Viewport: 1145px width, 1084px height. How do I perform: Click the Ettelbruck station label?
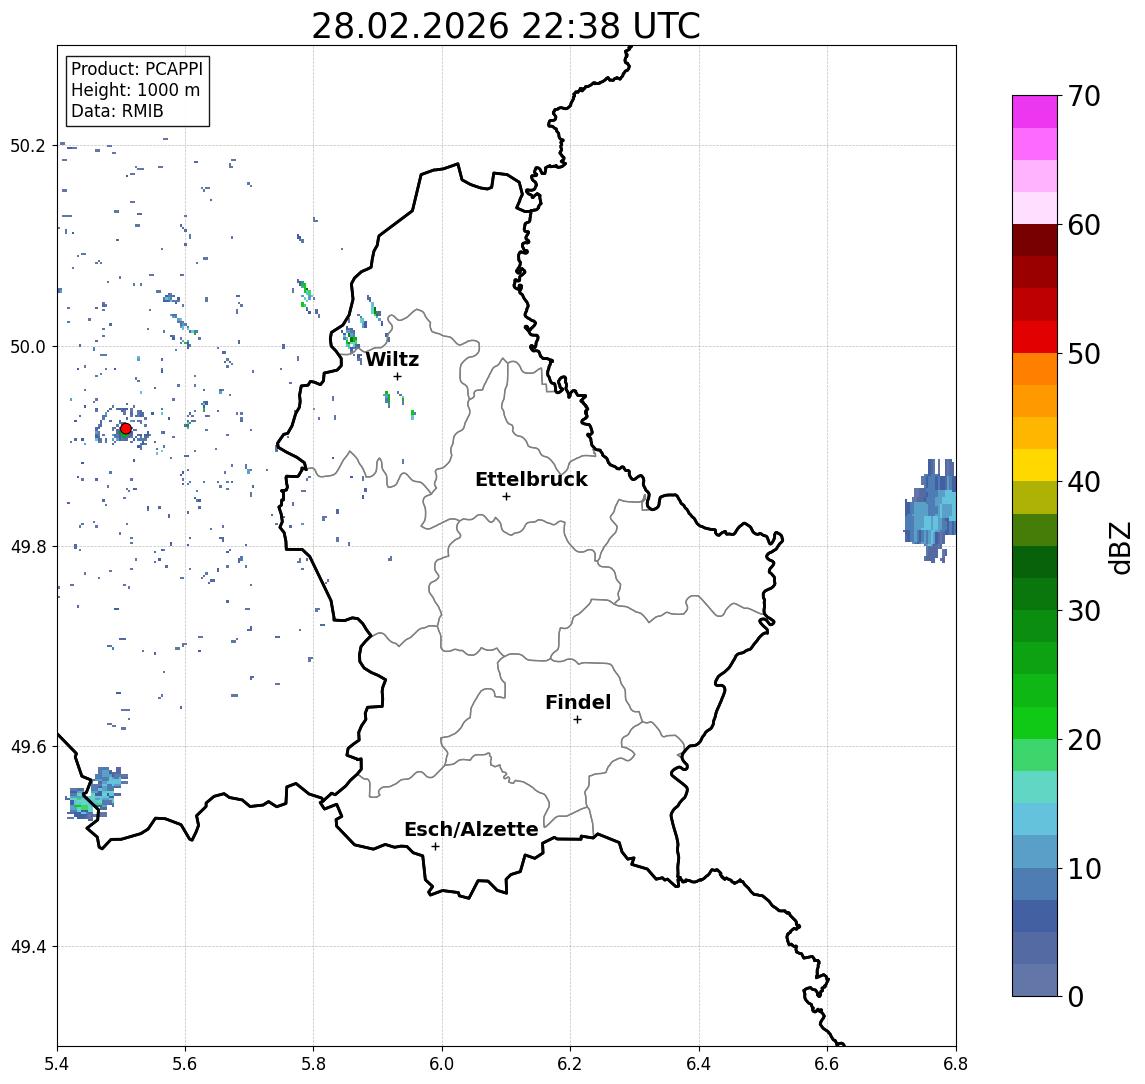coord(531,479)
